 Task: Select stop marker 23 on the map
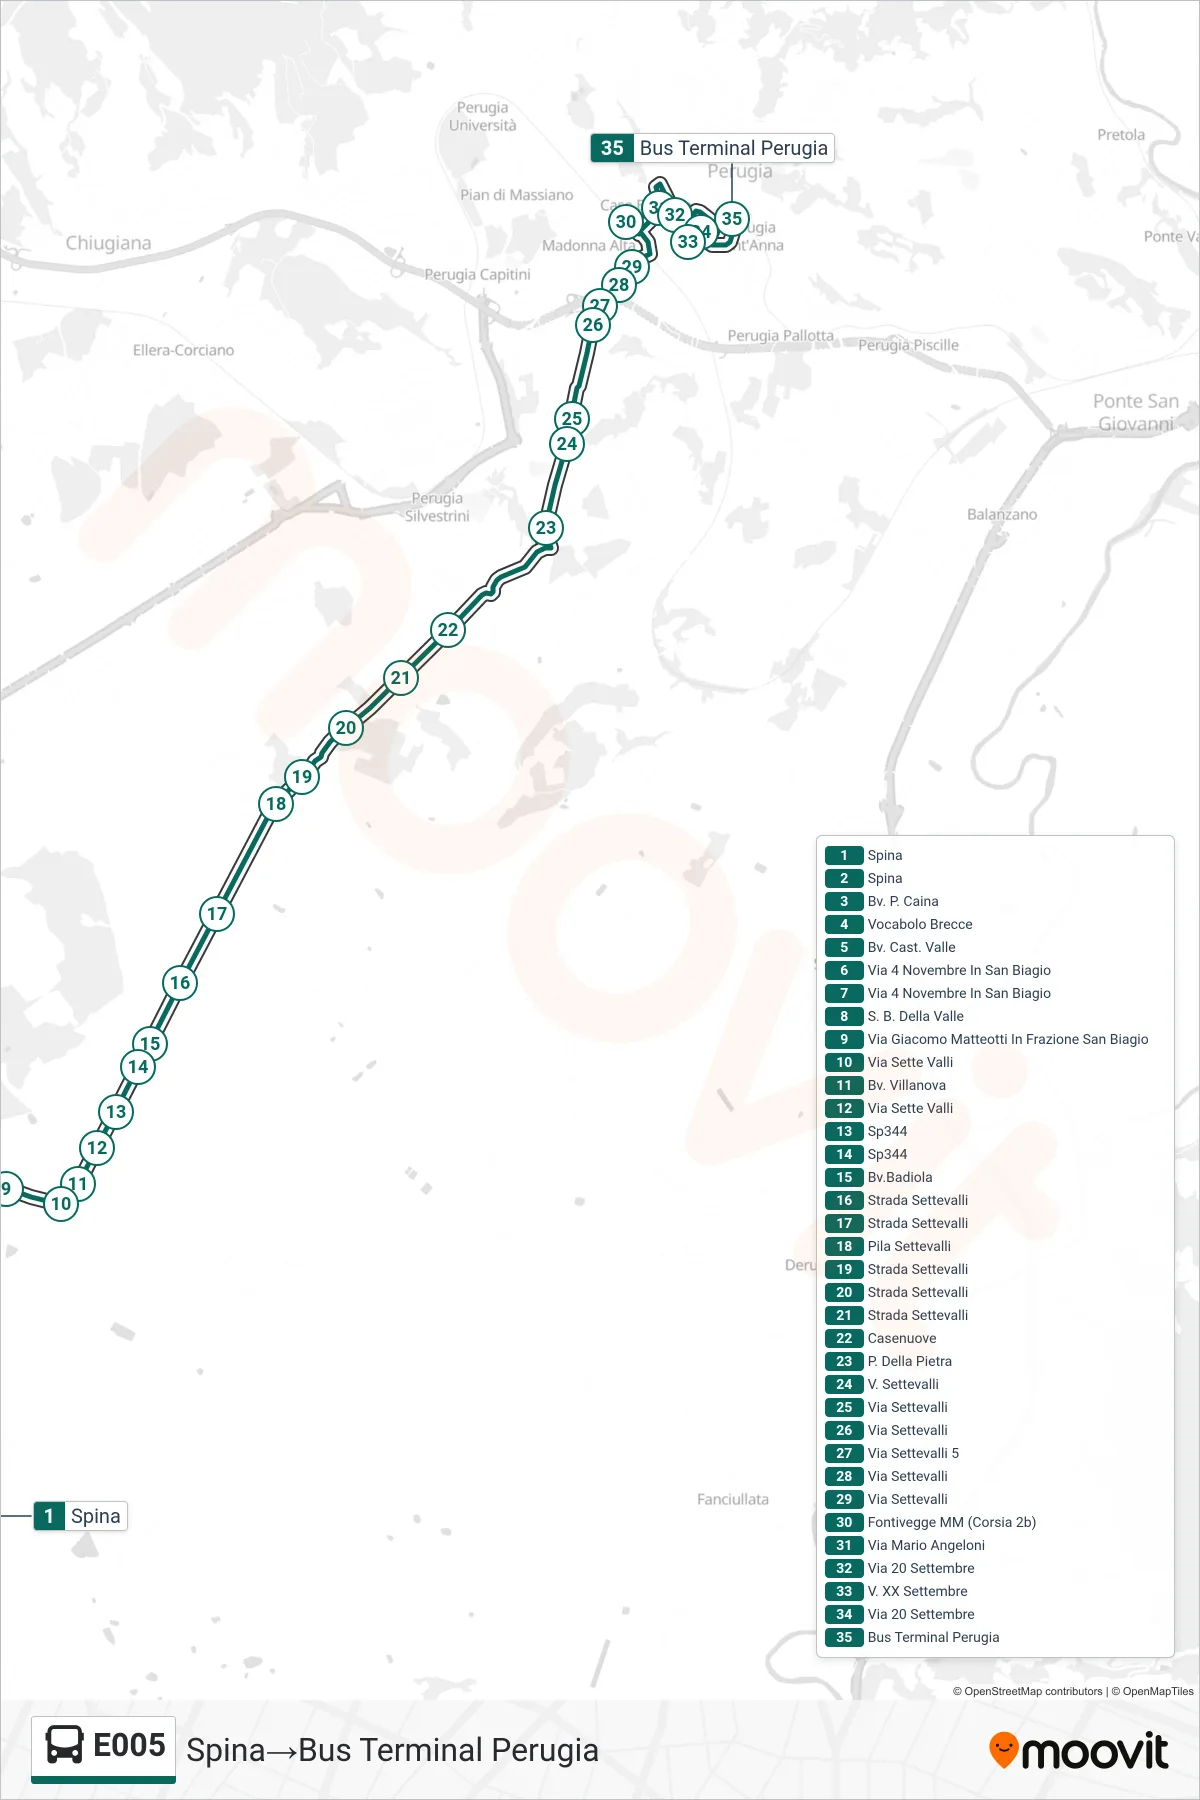click(x=546, y=528)
